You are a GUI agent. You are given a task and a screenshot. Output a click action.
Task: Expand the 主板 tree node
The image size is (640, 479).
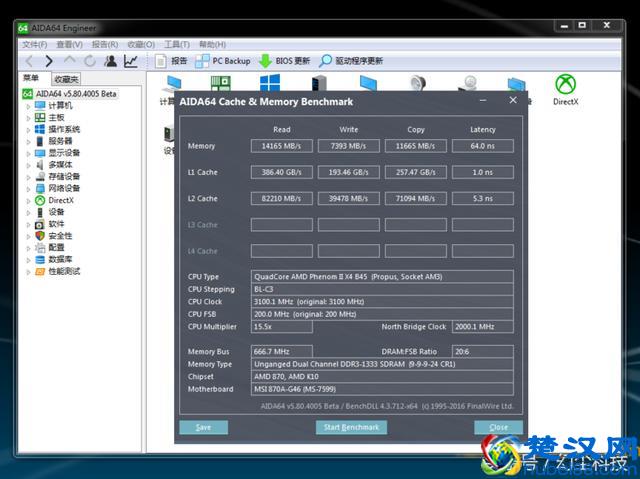click(x=28, y=118)
